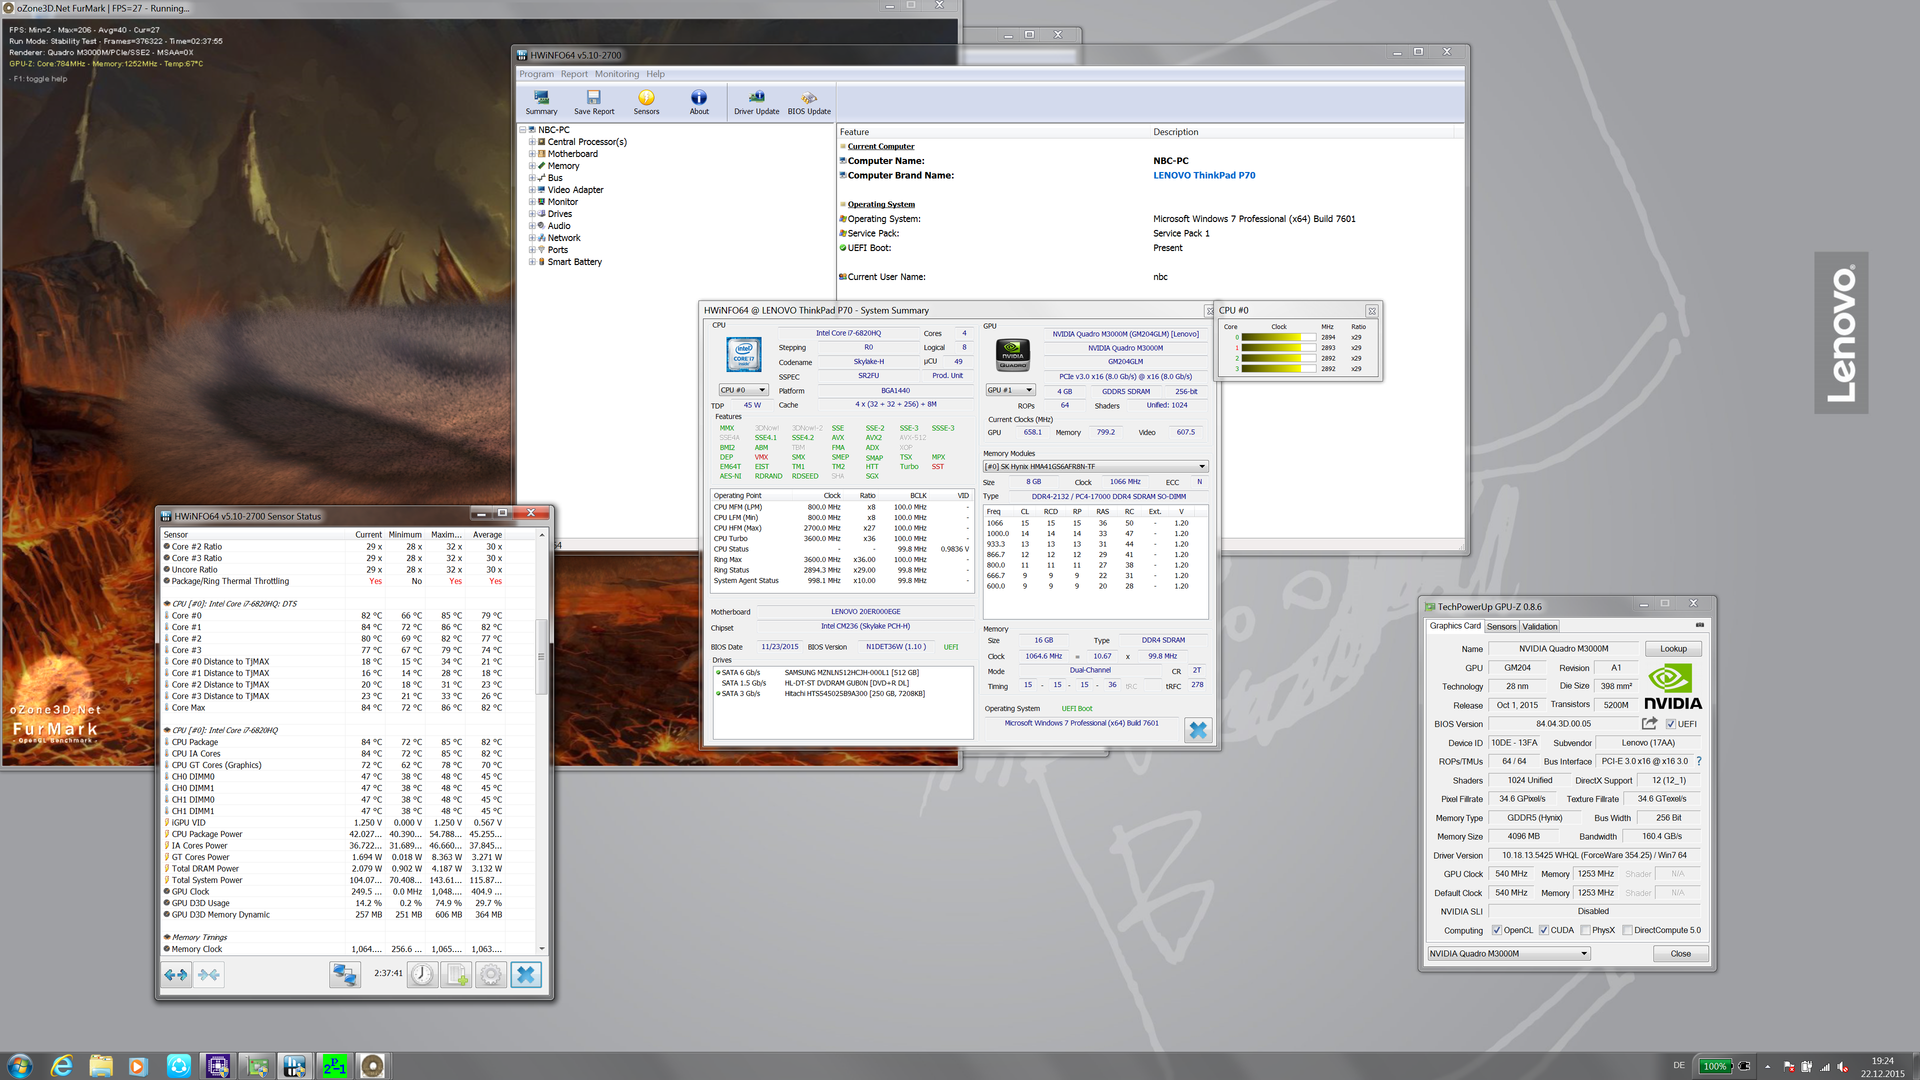The image size is (1920, 1080).
Task: Open Program menu in HWiNFO64
Action: (536, 74)
